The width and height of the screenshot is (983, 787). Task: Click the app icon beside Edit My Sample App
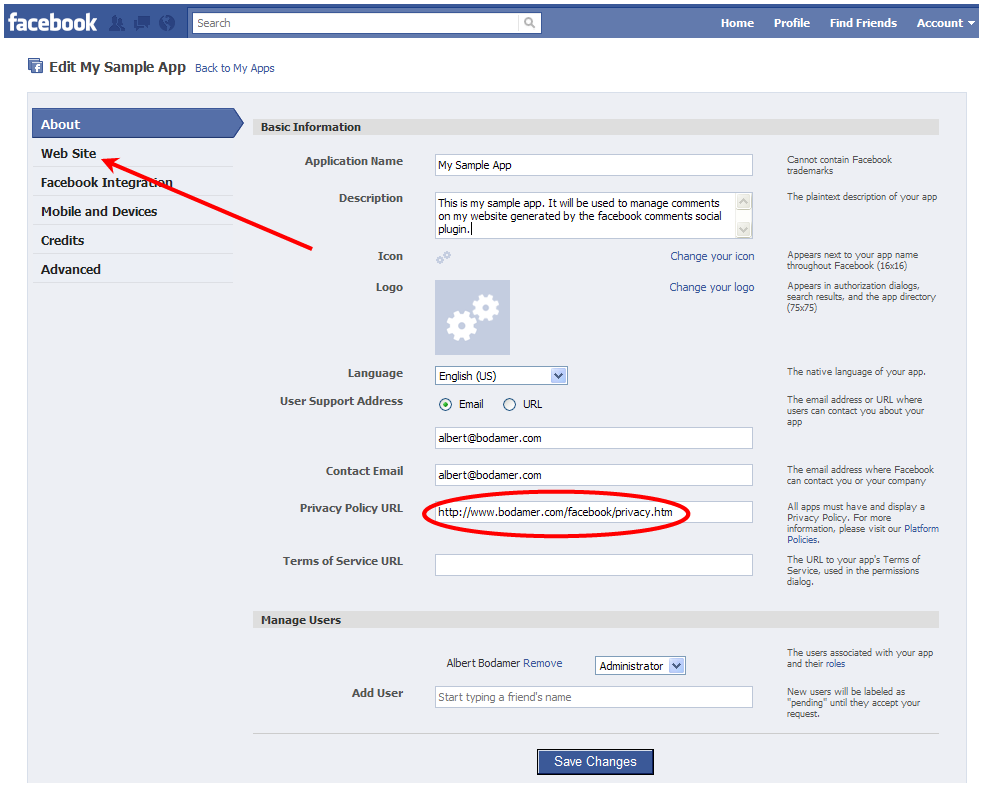pos(36,66)
